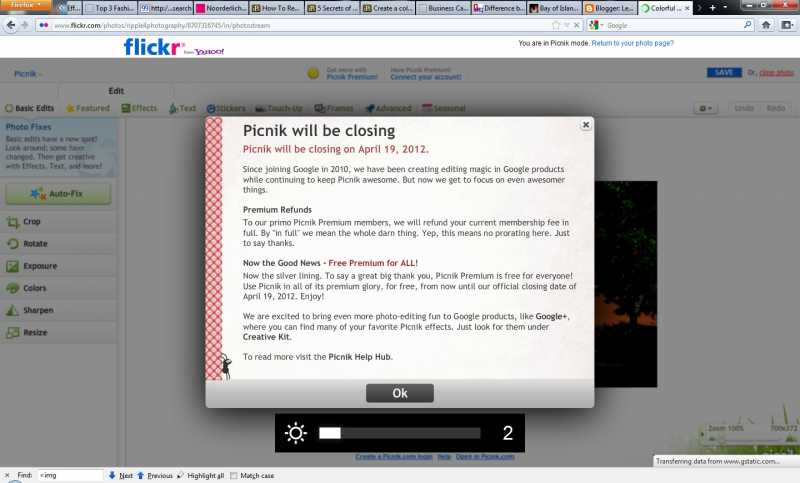Click Next in the Find bar
Viewport: 800px width, 483px height.
coord(121,475)
